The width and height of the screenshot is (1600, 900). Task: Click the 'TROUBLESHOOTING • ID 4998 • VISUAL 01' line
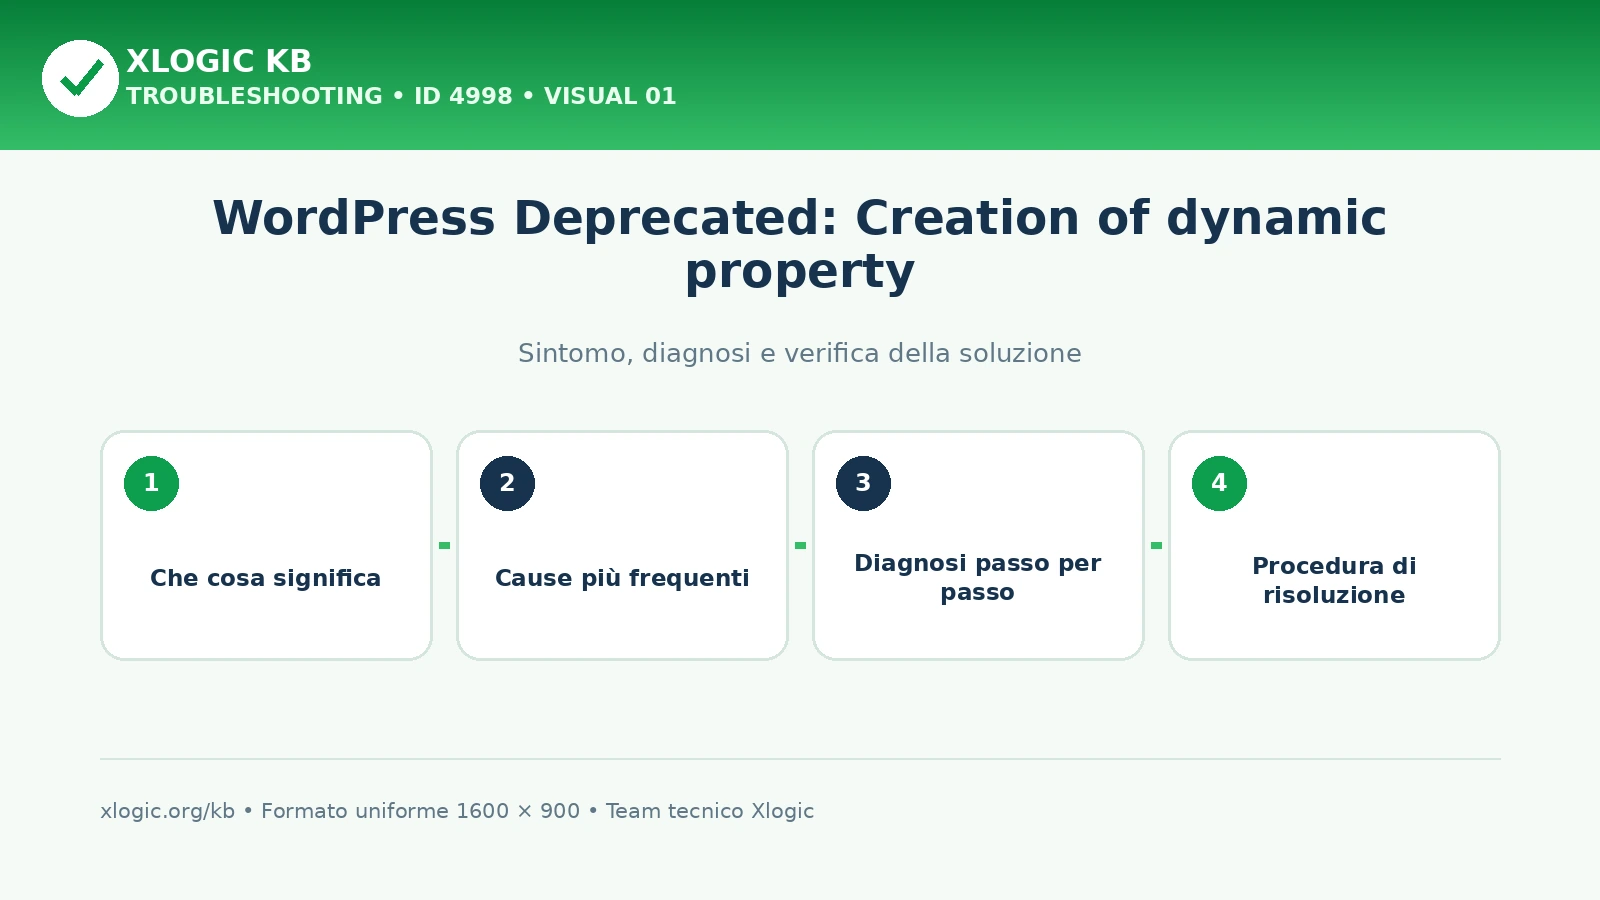tap(401, 96)
